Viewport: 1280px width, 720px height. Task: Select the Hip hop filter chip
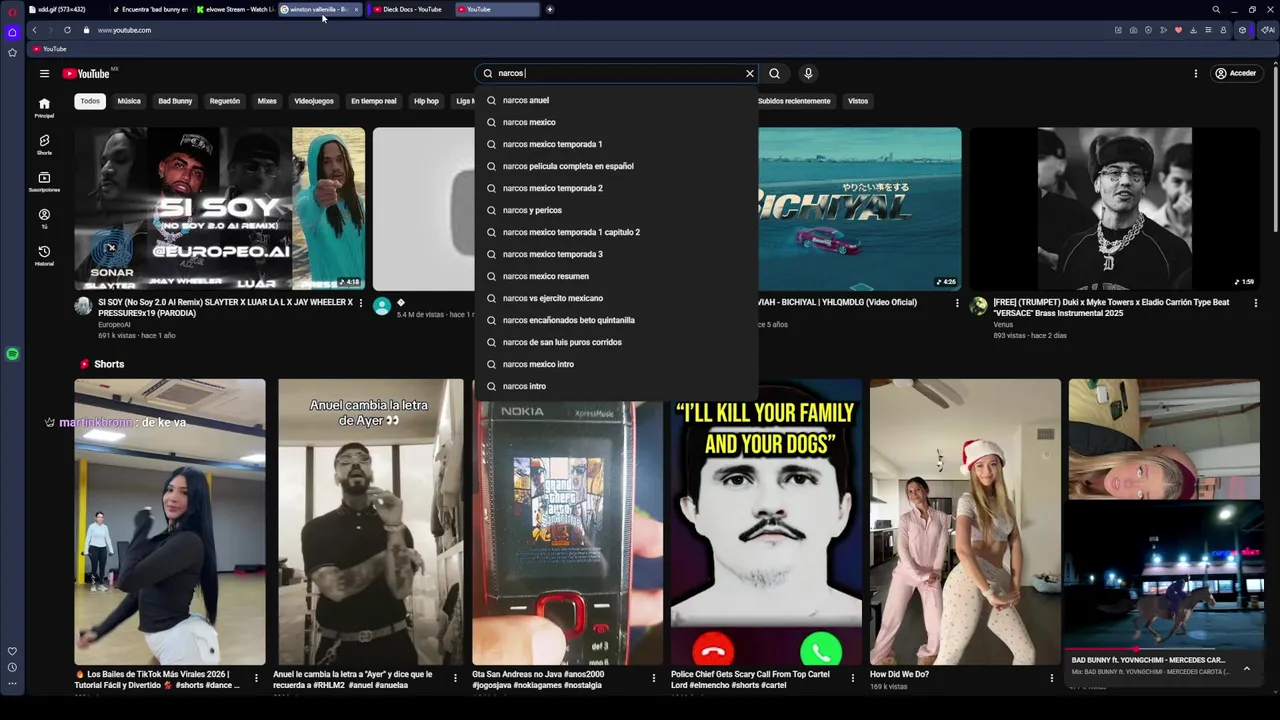426,101
